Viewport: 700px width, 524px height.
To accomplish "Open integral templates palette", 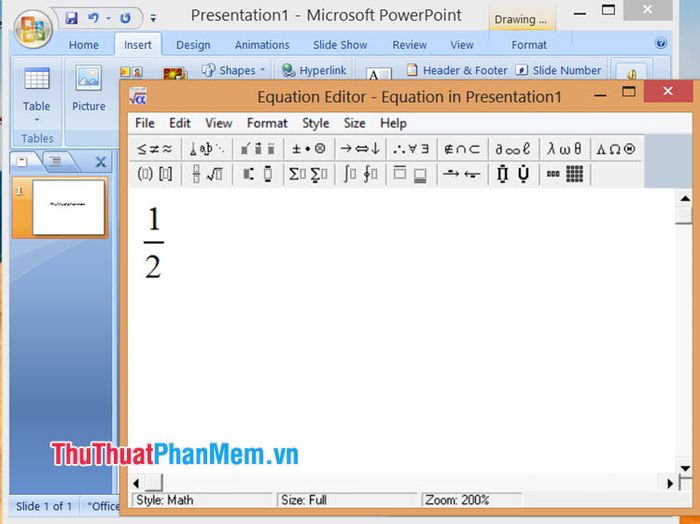I will (360, 174).
